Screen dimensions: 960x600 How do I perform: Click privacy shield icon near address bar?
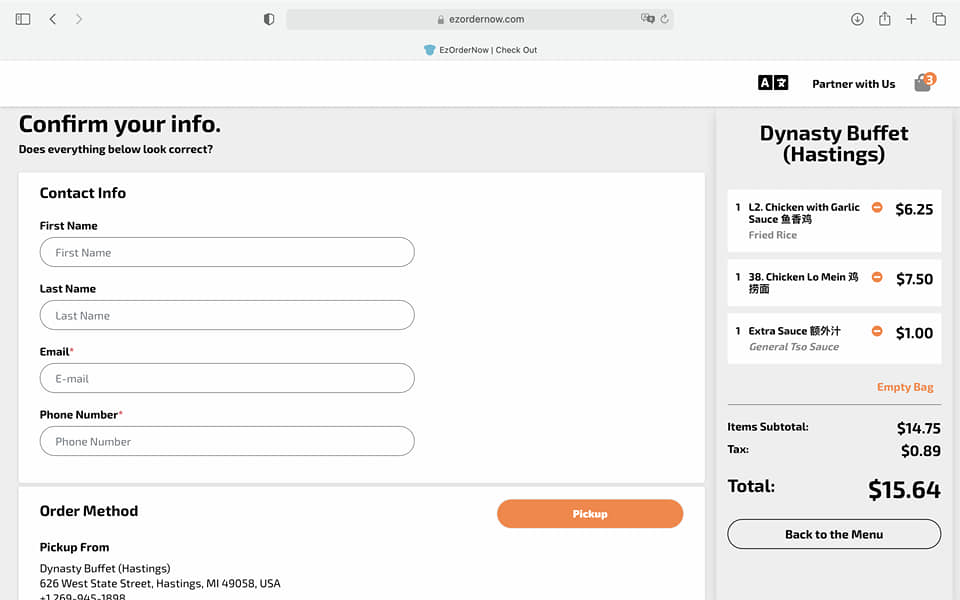coord(268,19)
